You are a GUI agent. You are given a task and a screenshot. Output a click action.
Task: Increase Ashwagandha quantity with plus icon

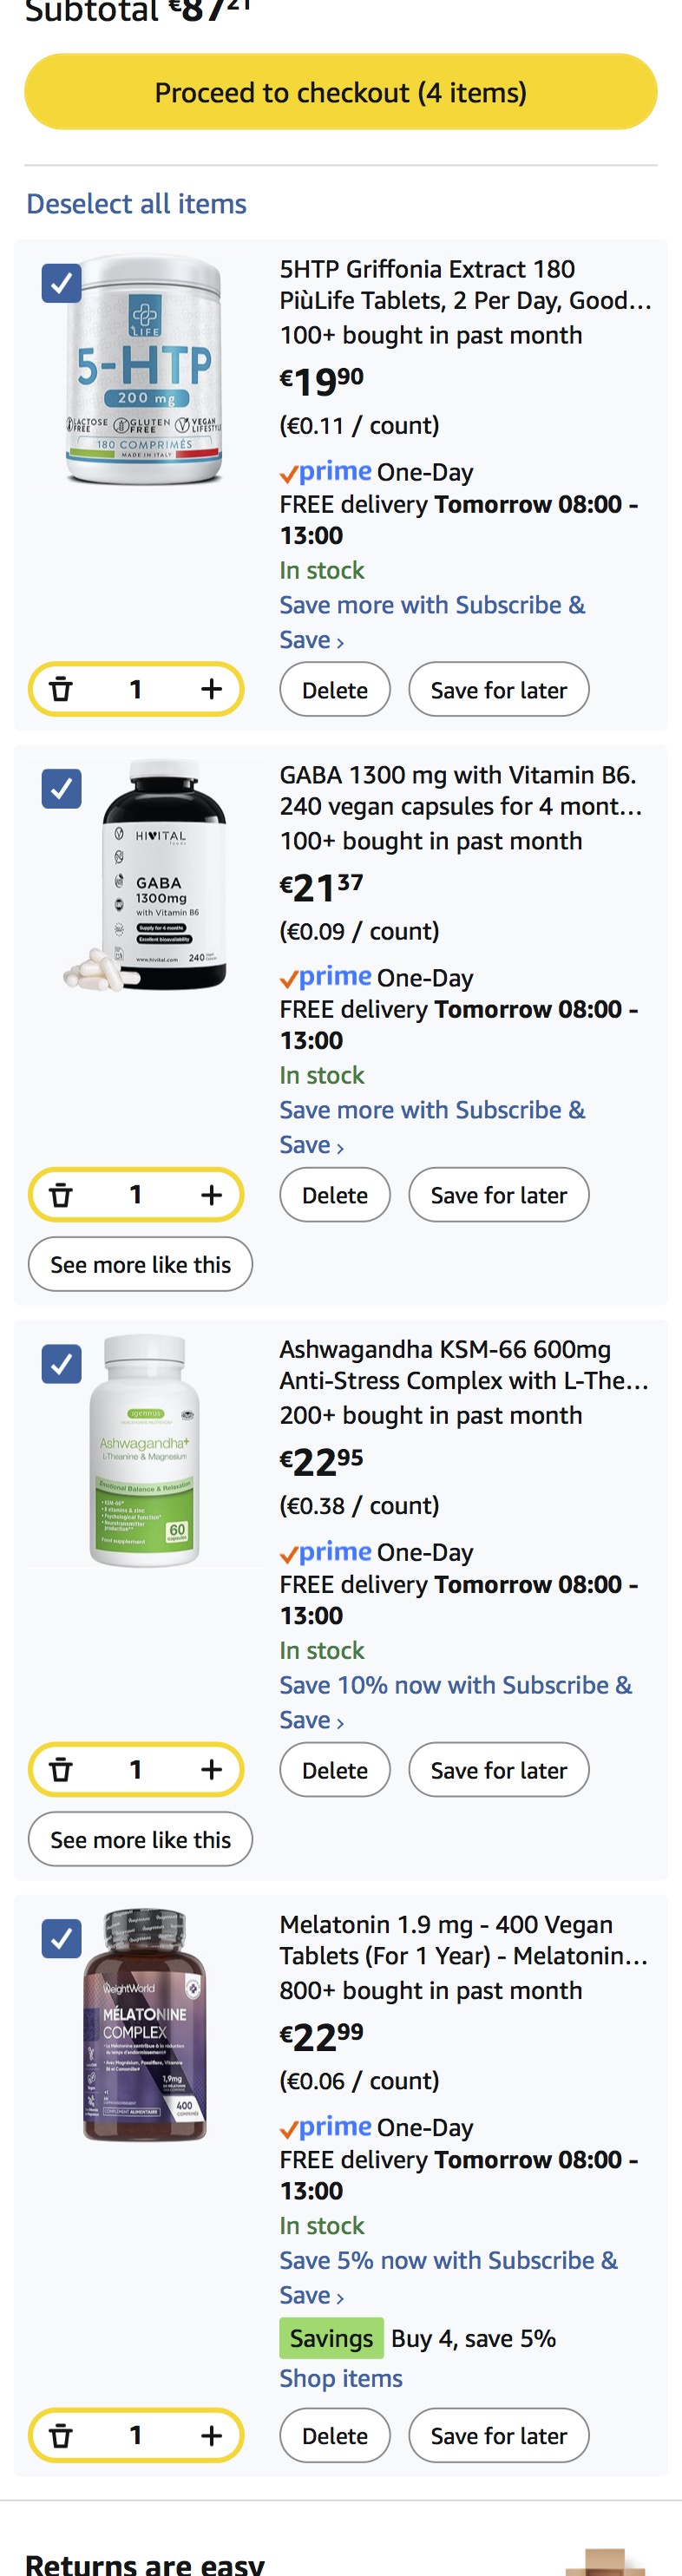211,1769
